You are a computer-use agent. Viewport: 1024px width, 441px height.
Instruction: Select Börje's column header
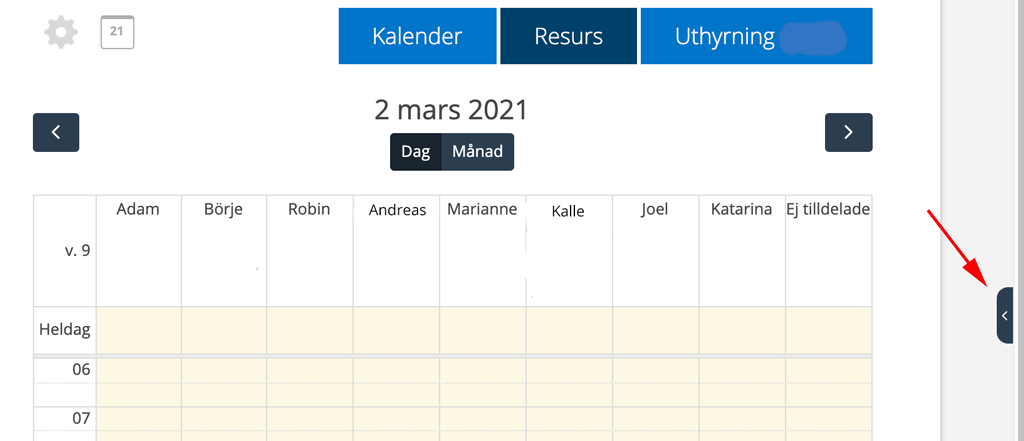point(225,209)
